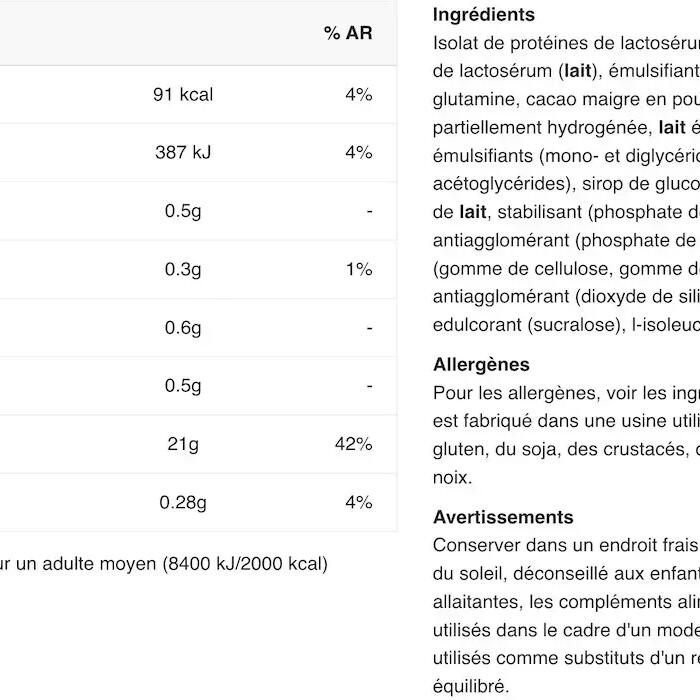Select the 0.6g table value

click(183, 328)
